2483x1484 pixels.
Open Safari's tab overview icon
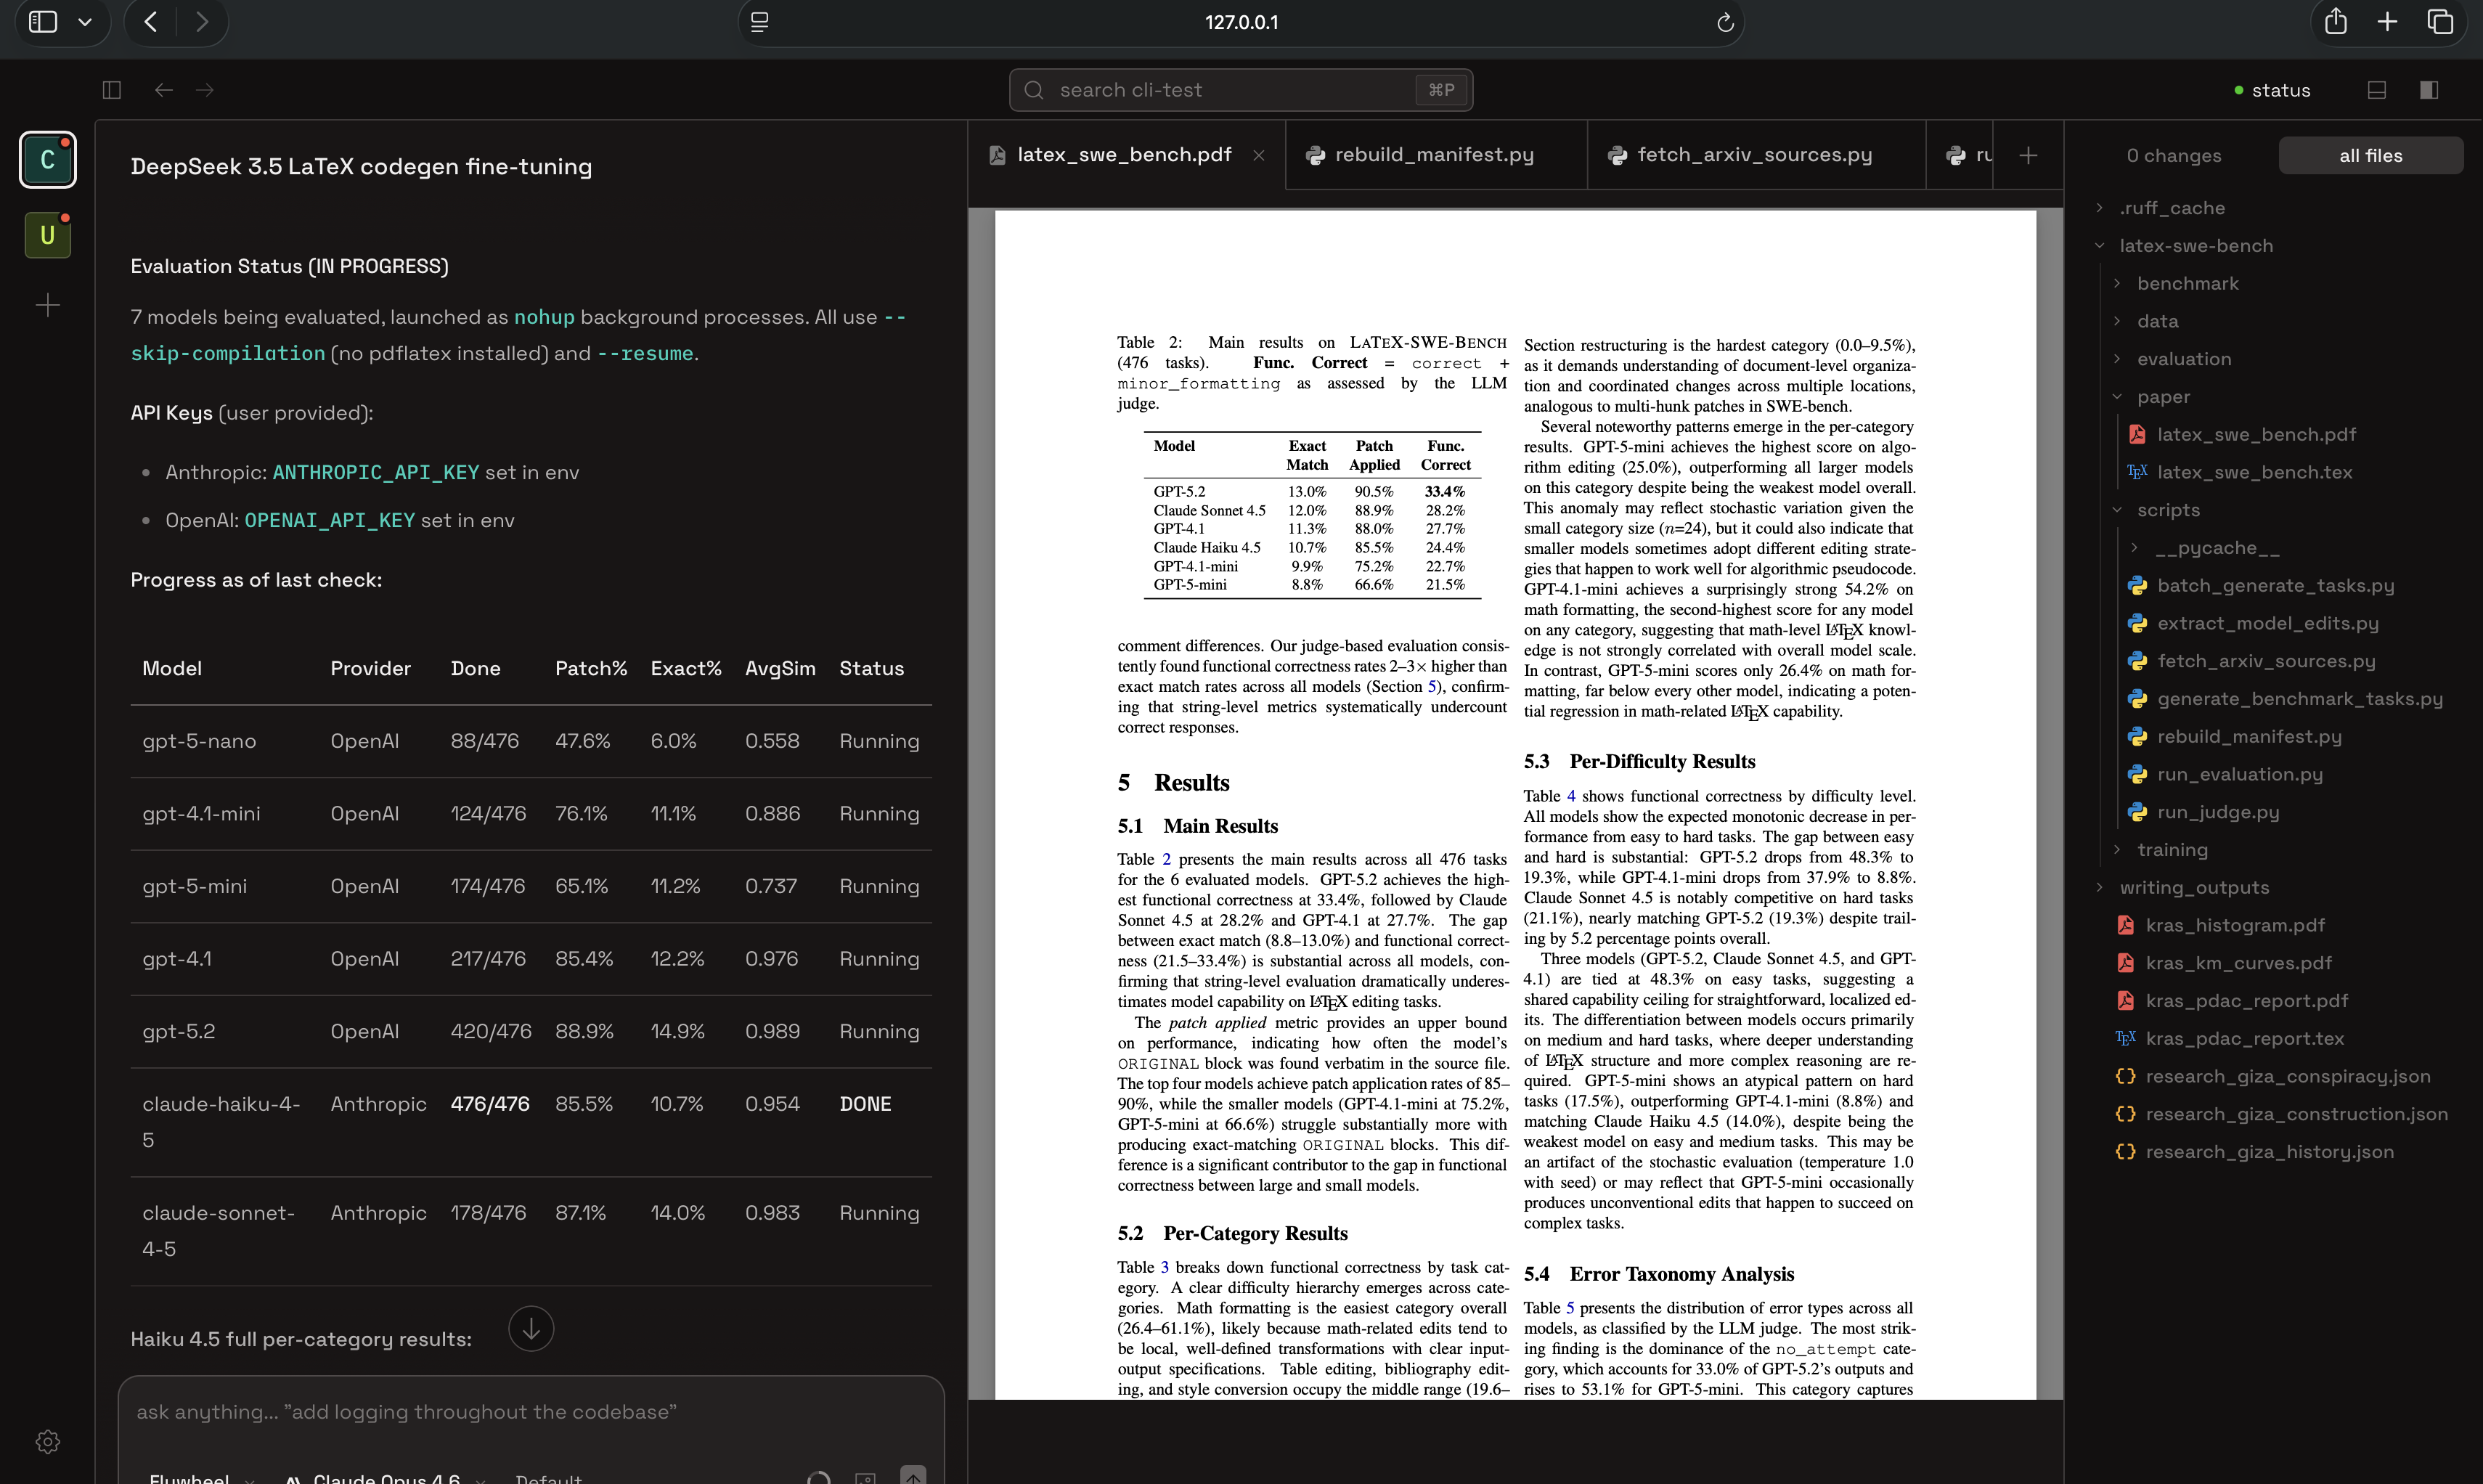coord(2440,21)
